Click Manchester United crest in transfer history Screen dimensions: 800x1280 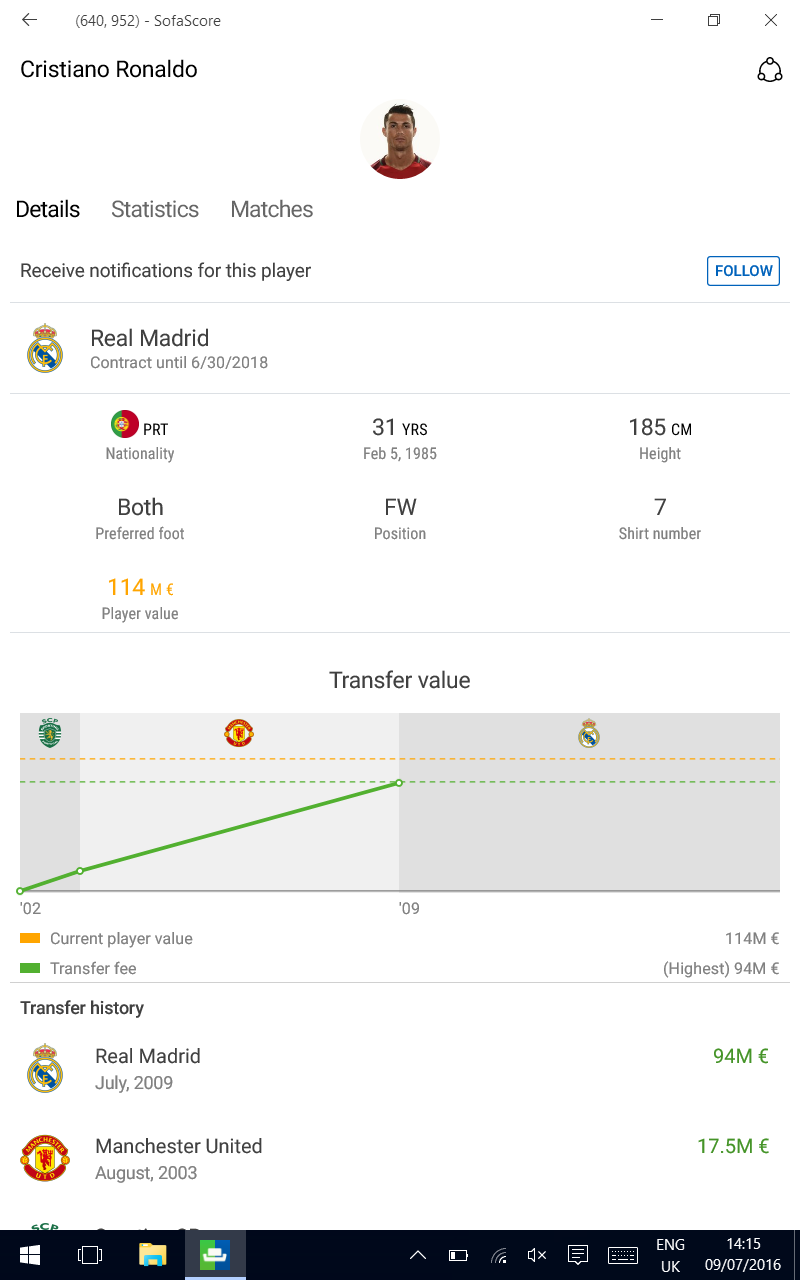45,1159
